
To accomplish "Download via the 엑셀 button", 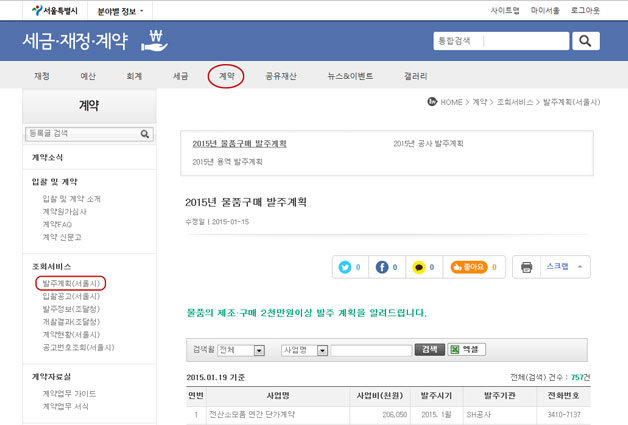I will pos(465,350).
